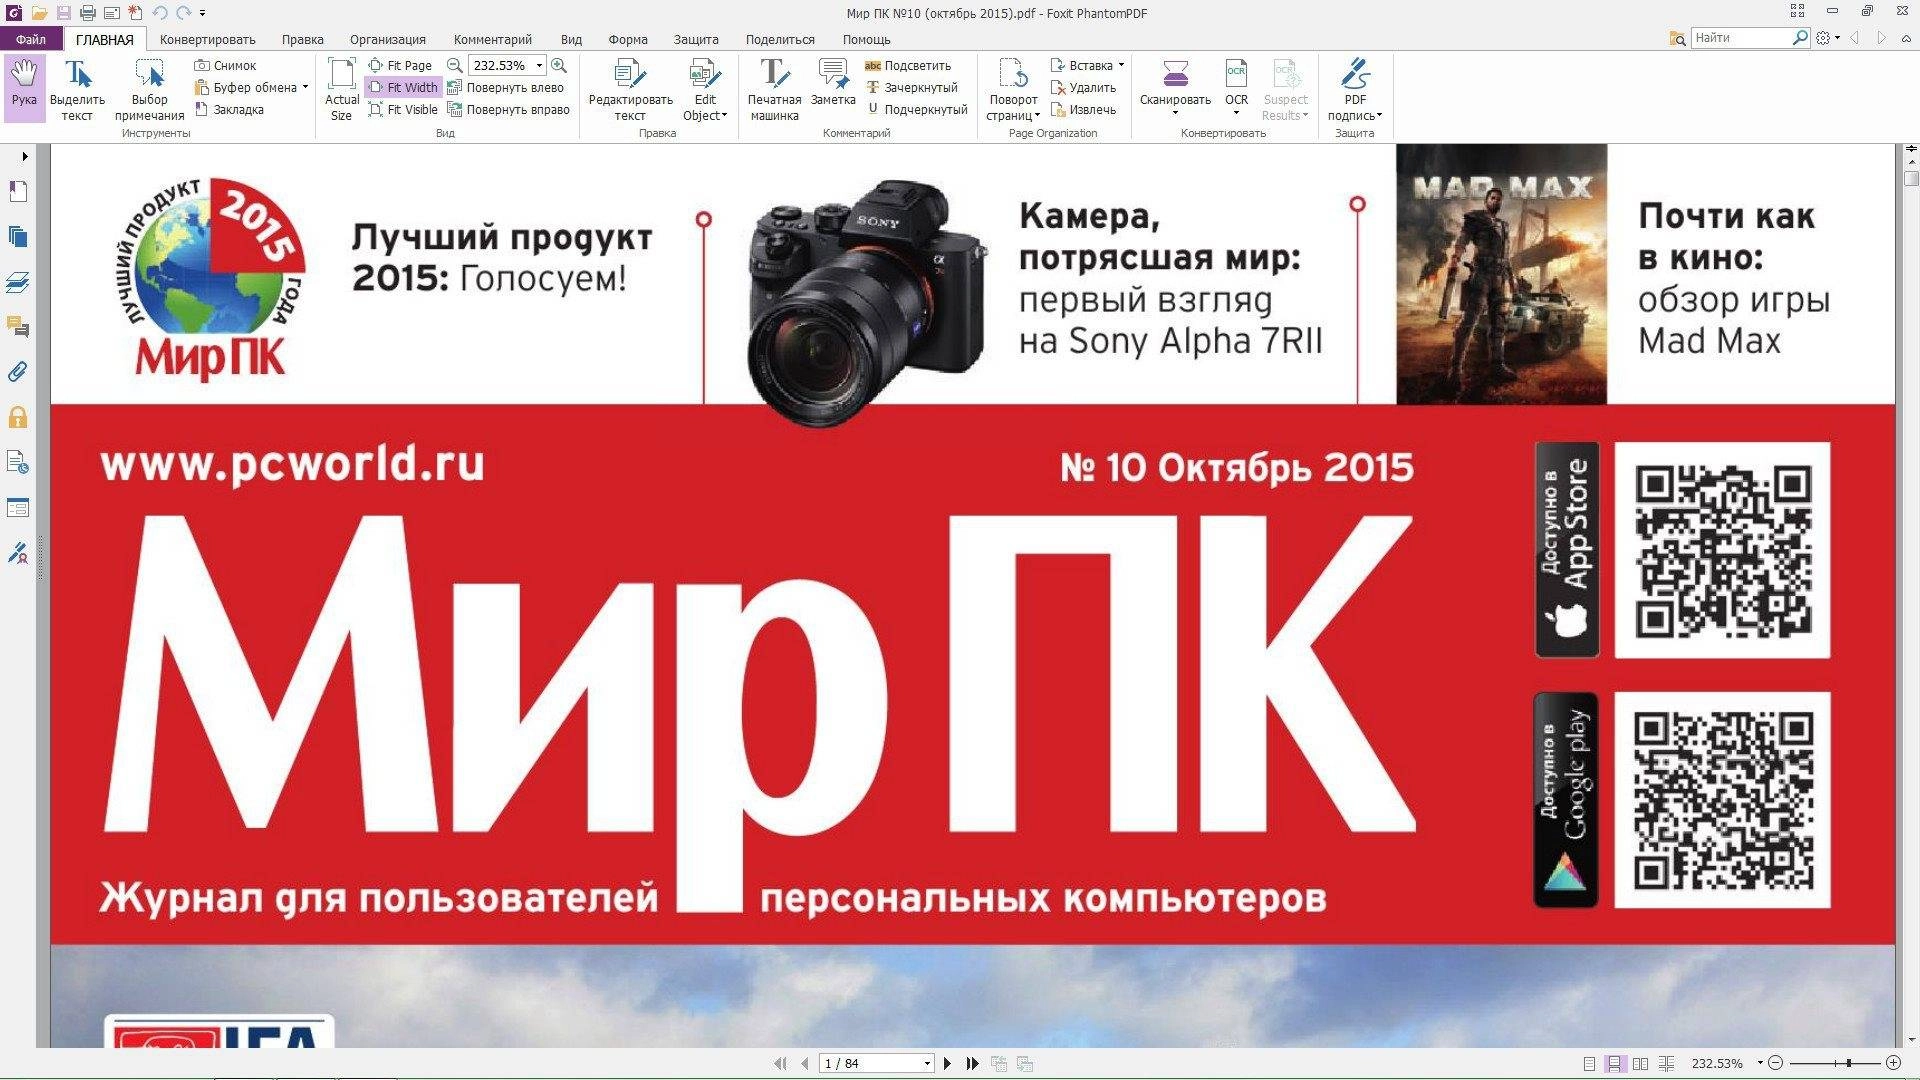
Task: Switch to the Комментарий tab
Action: (493, 39)
